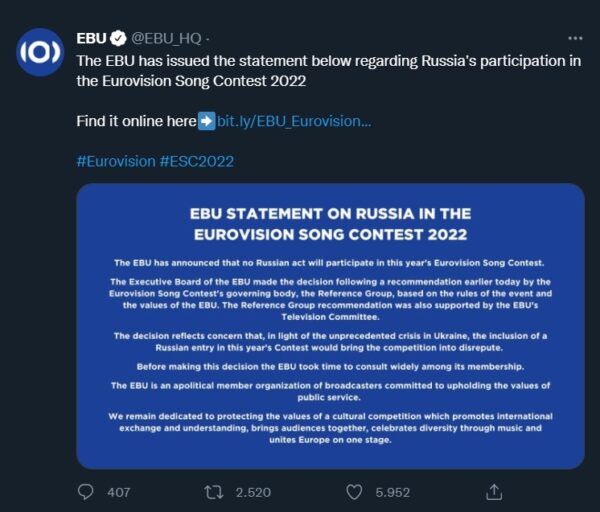Reply to the tweet via speech bubble icon
This screenshot has width=600, height=512.
[87, 492]
